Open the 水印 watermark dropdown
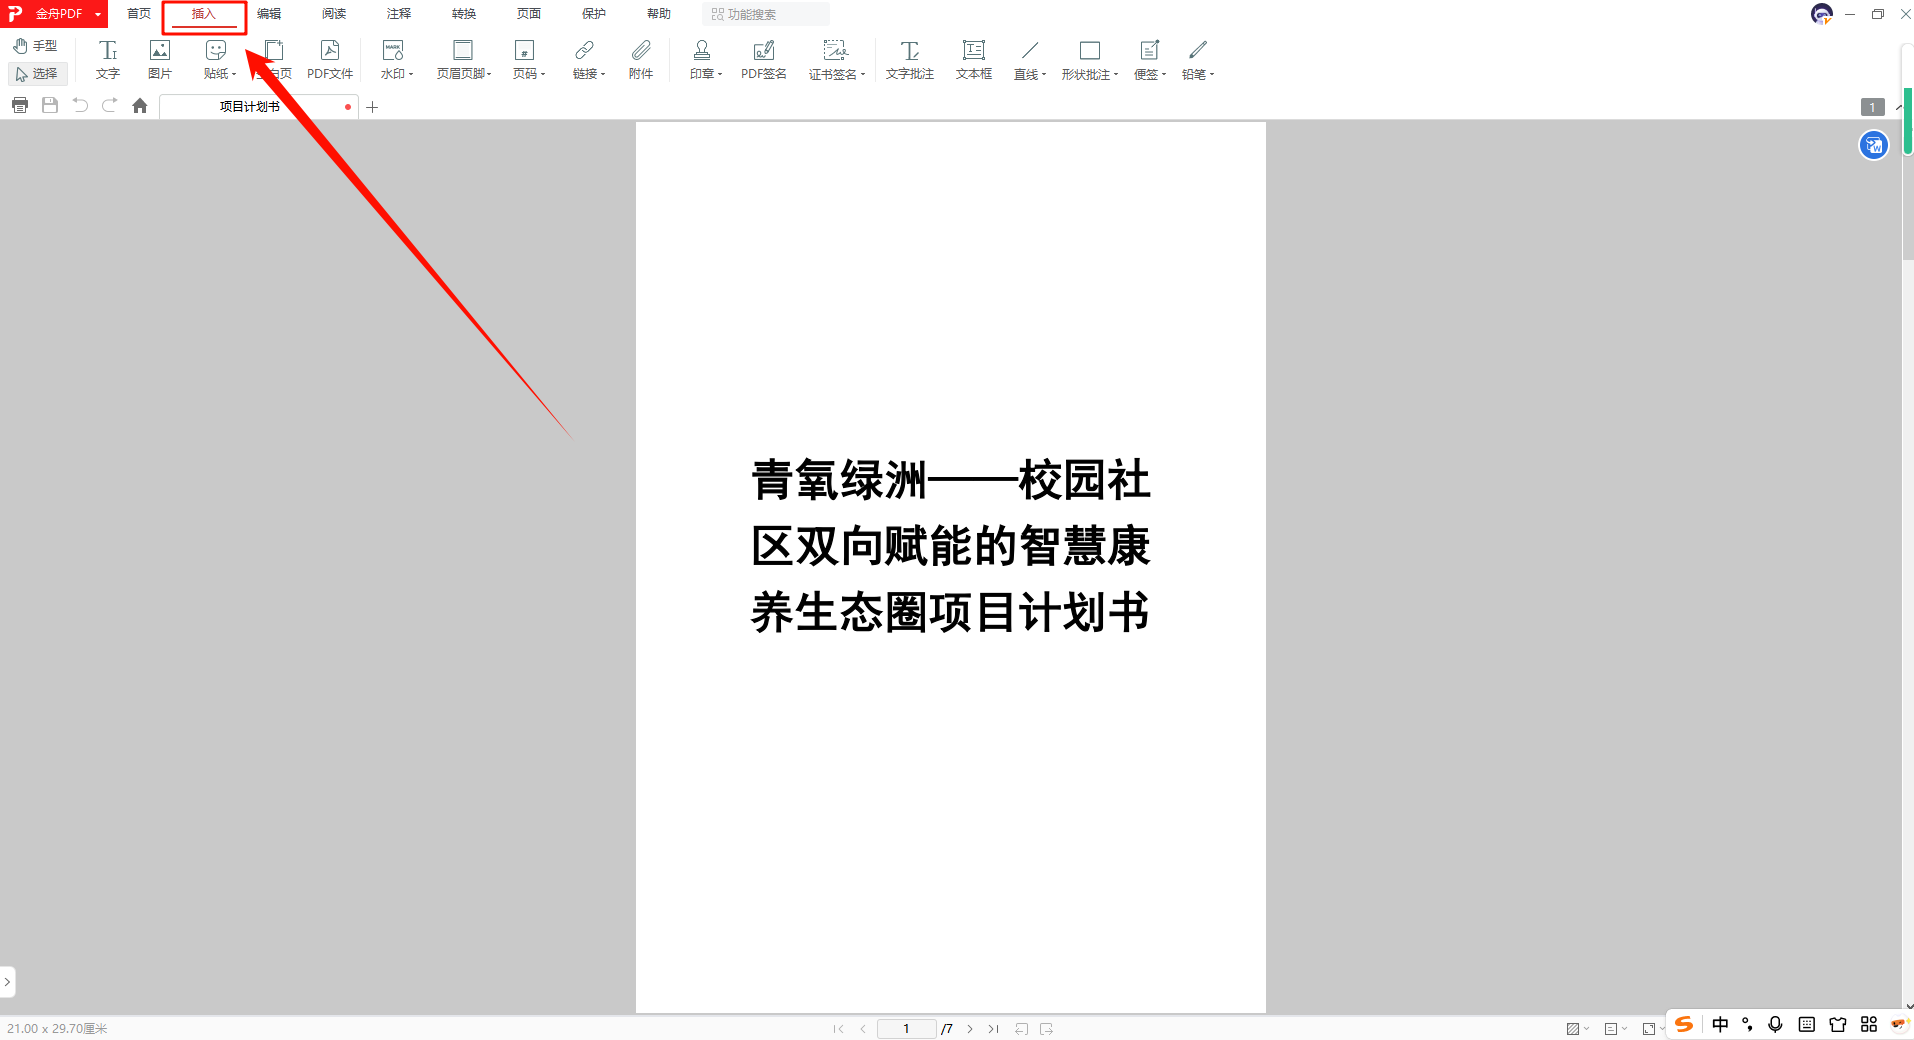The width and height of the screenshot is (1914, 1040). pyautogui.click(x=394, y=58)
